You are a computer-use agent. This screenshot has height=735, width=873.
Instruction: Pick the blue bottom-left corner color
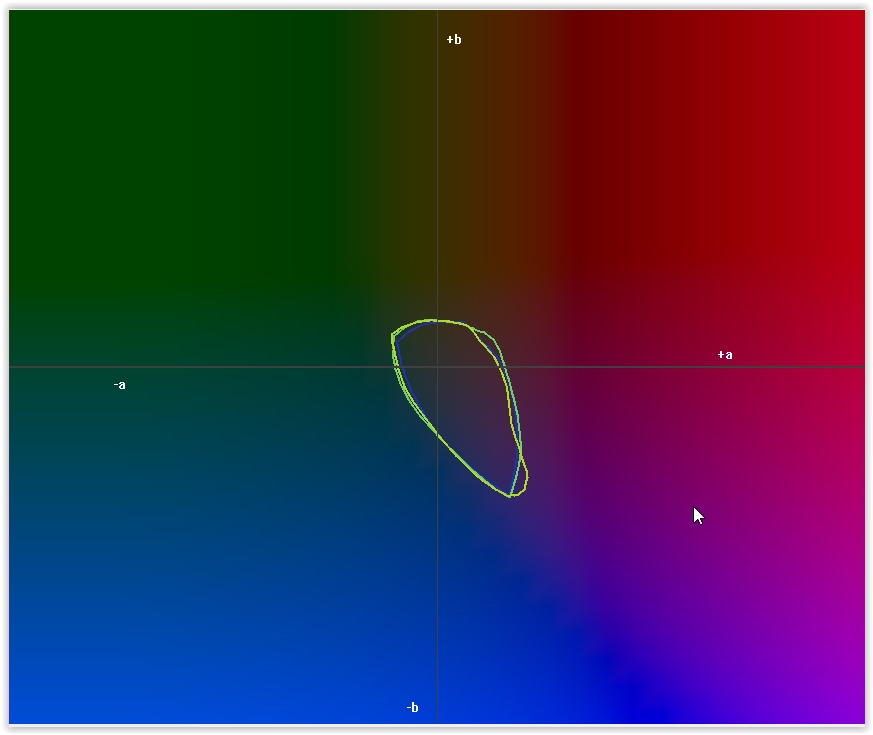pyautogui.click(x=25, y=710)
